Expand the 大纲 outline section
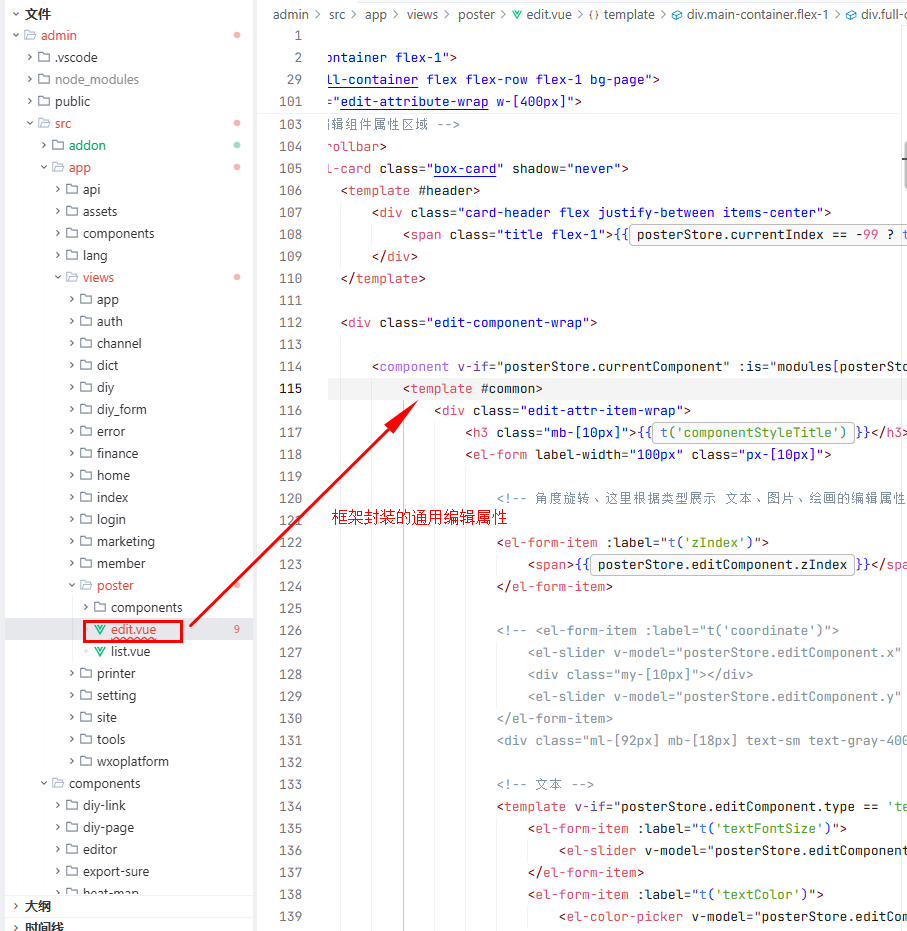Viewport: 907px width, 931px height. click(15, 906)
